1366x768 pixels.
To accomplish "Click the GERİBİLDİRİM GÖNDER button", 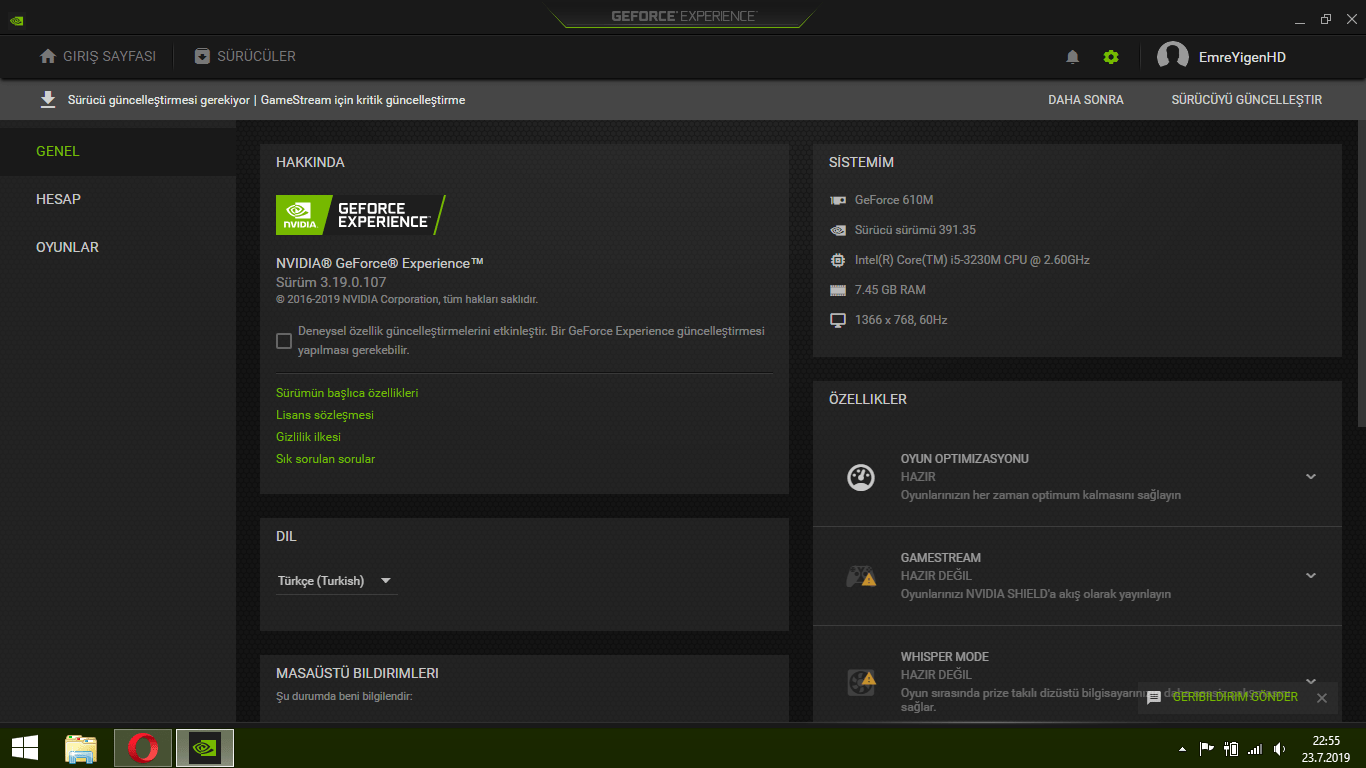I will click(1235, 697).
